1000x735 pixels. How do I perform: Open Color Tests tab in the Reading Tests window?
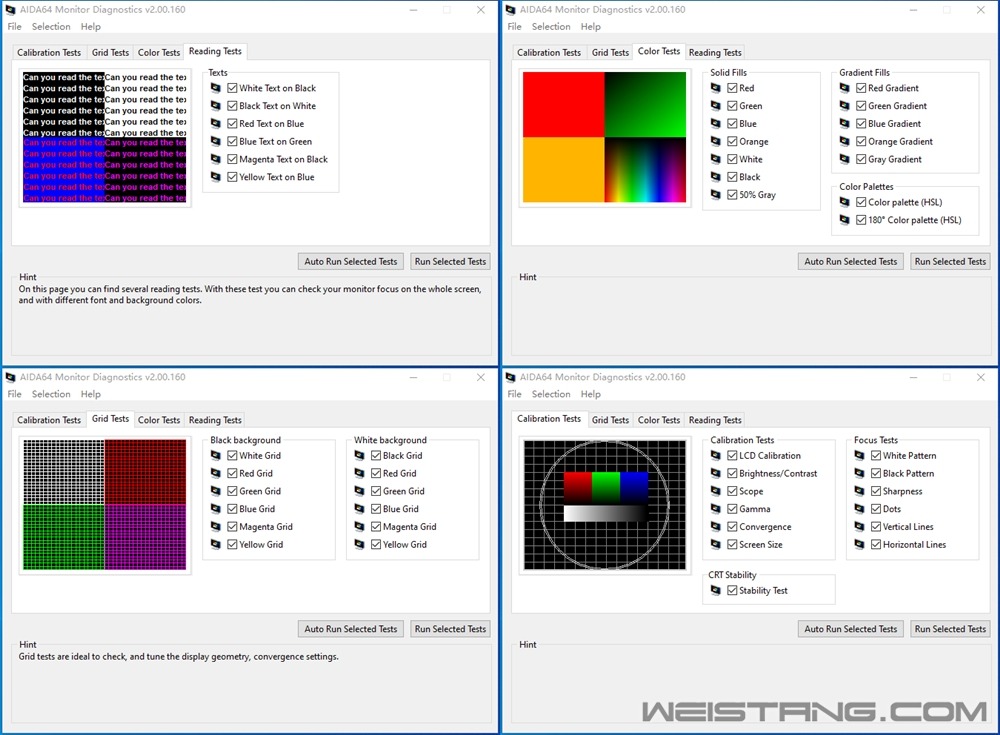tap(159, 52)
